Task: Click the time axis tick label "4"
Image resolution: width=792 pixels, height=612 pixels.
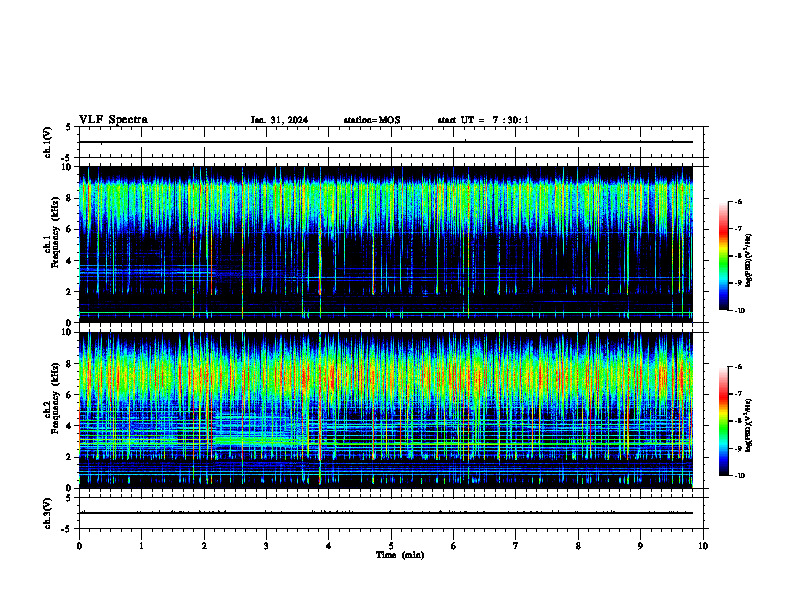Action: [x=329, y=546]
